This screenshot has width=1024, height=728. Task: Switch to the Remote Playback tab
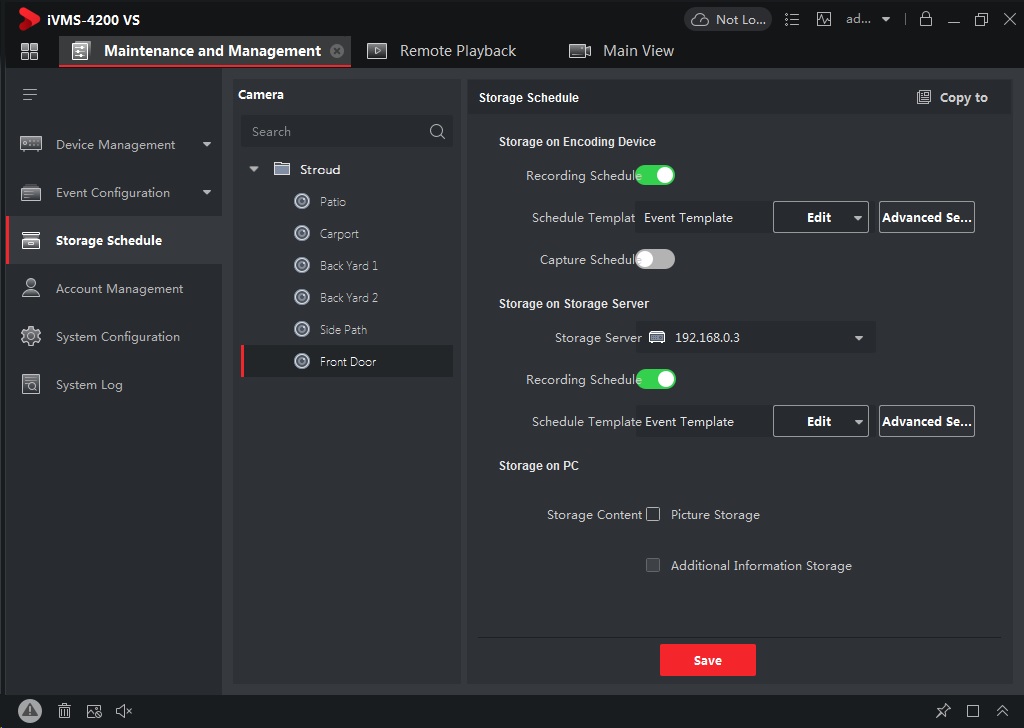pos(442,51)
